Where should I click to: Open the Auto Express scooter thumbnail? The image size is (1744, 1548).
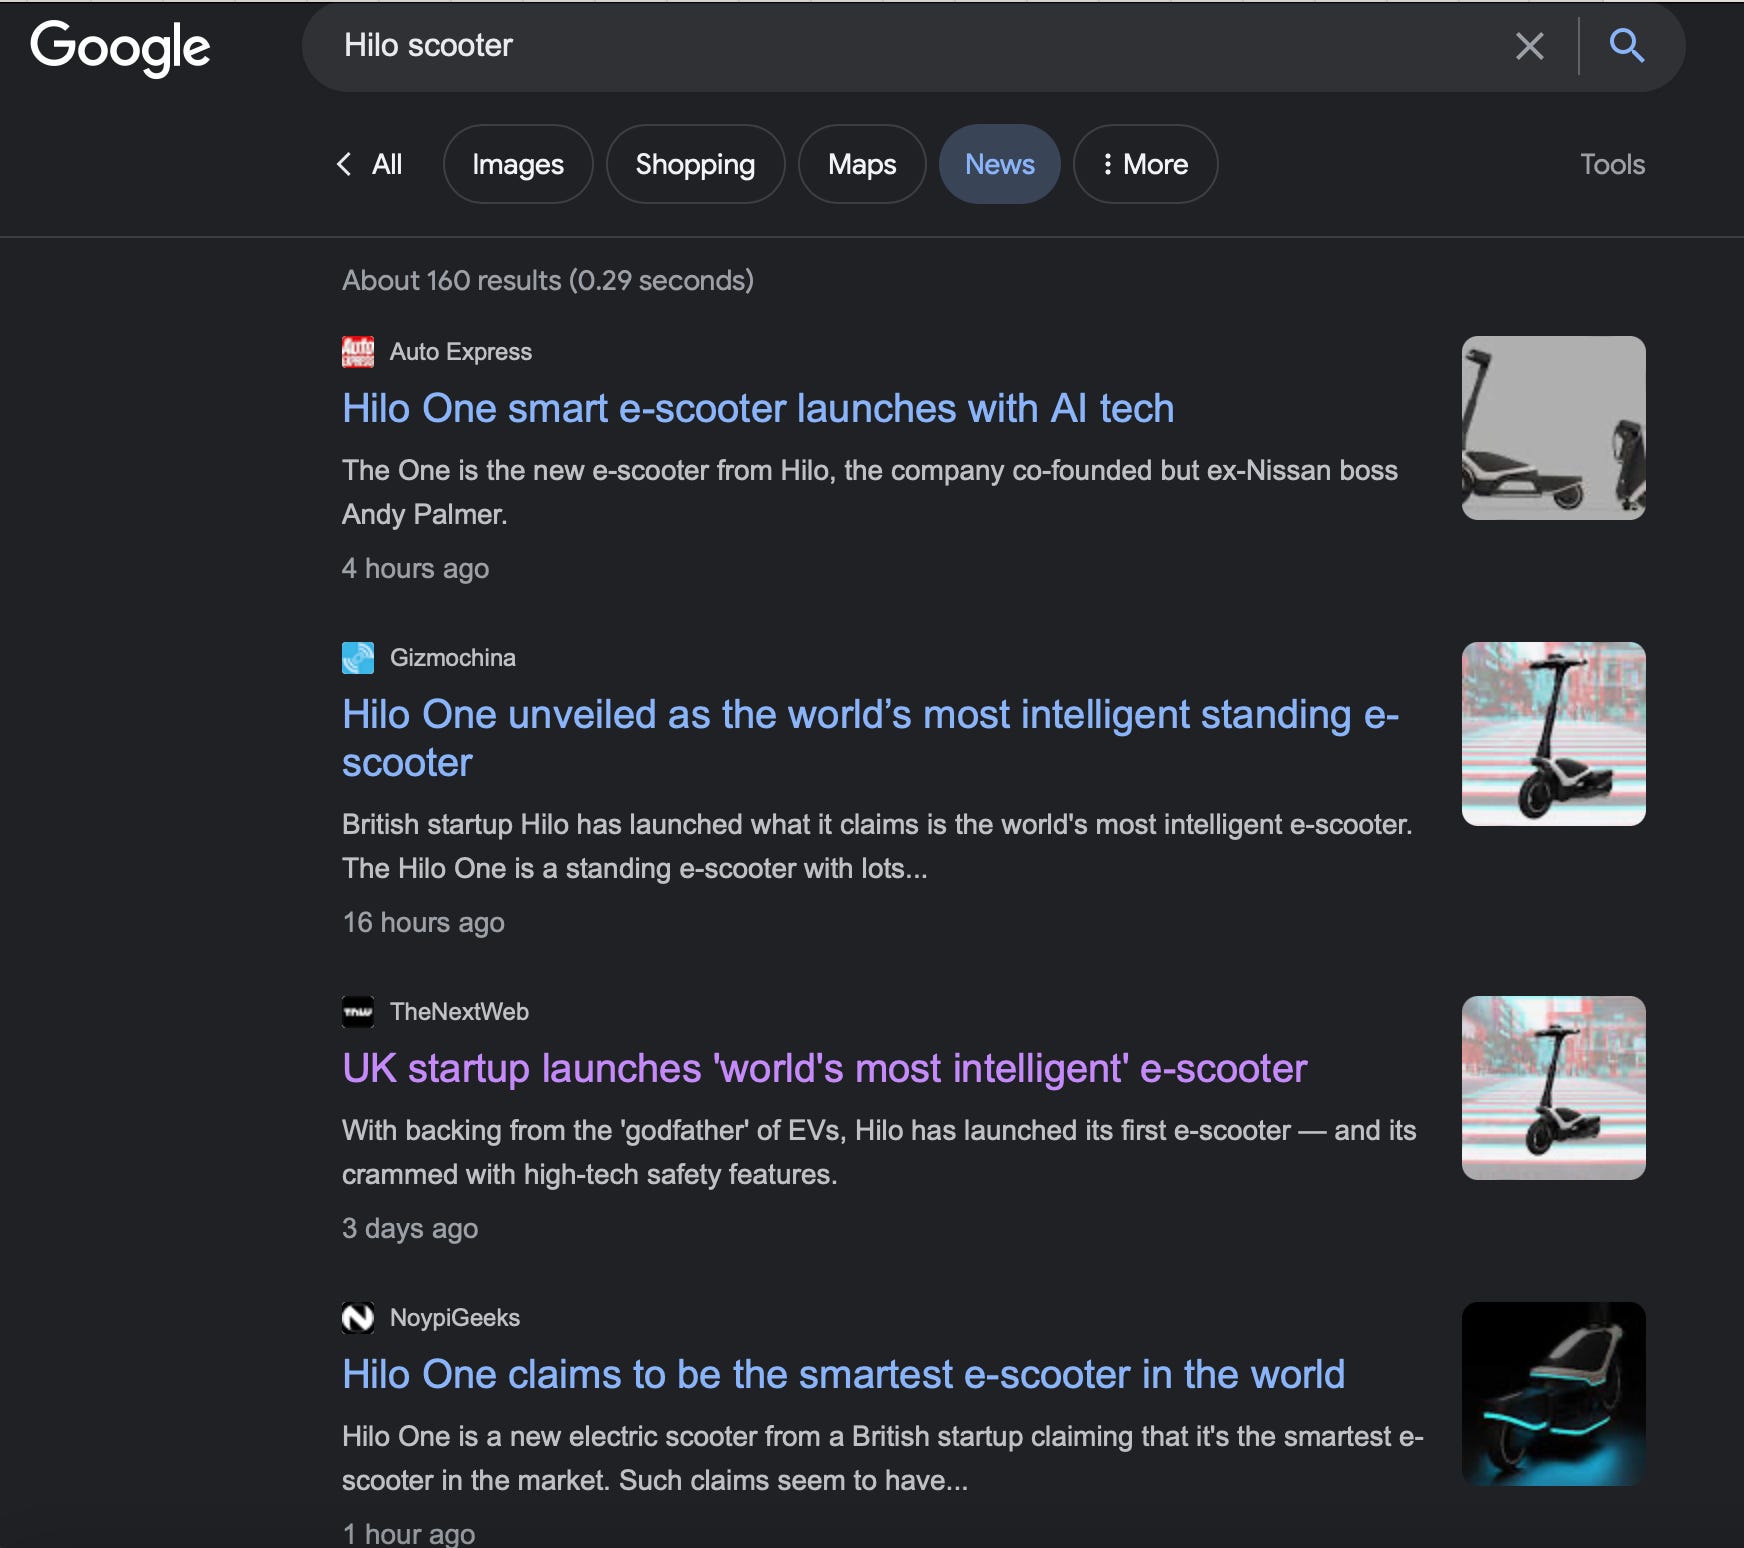tap(1553, 428)
